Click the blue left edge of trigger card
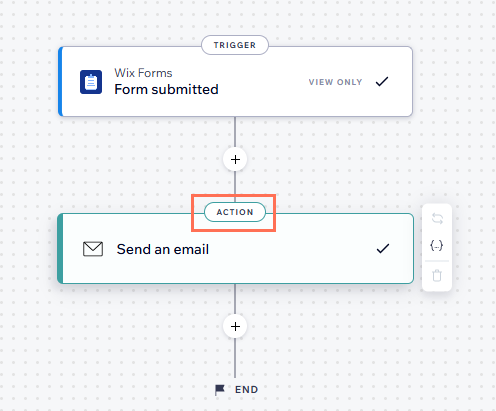The image size is (496, 411). point(60,82)
